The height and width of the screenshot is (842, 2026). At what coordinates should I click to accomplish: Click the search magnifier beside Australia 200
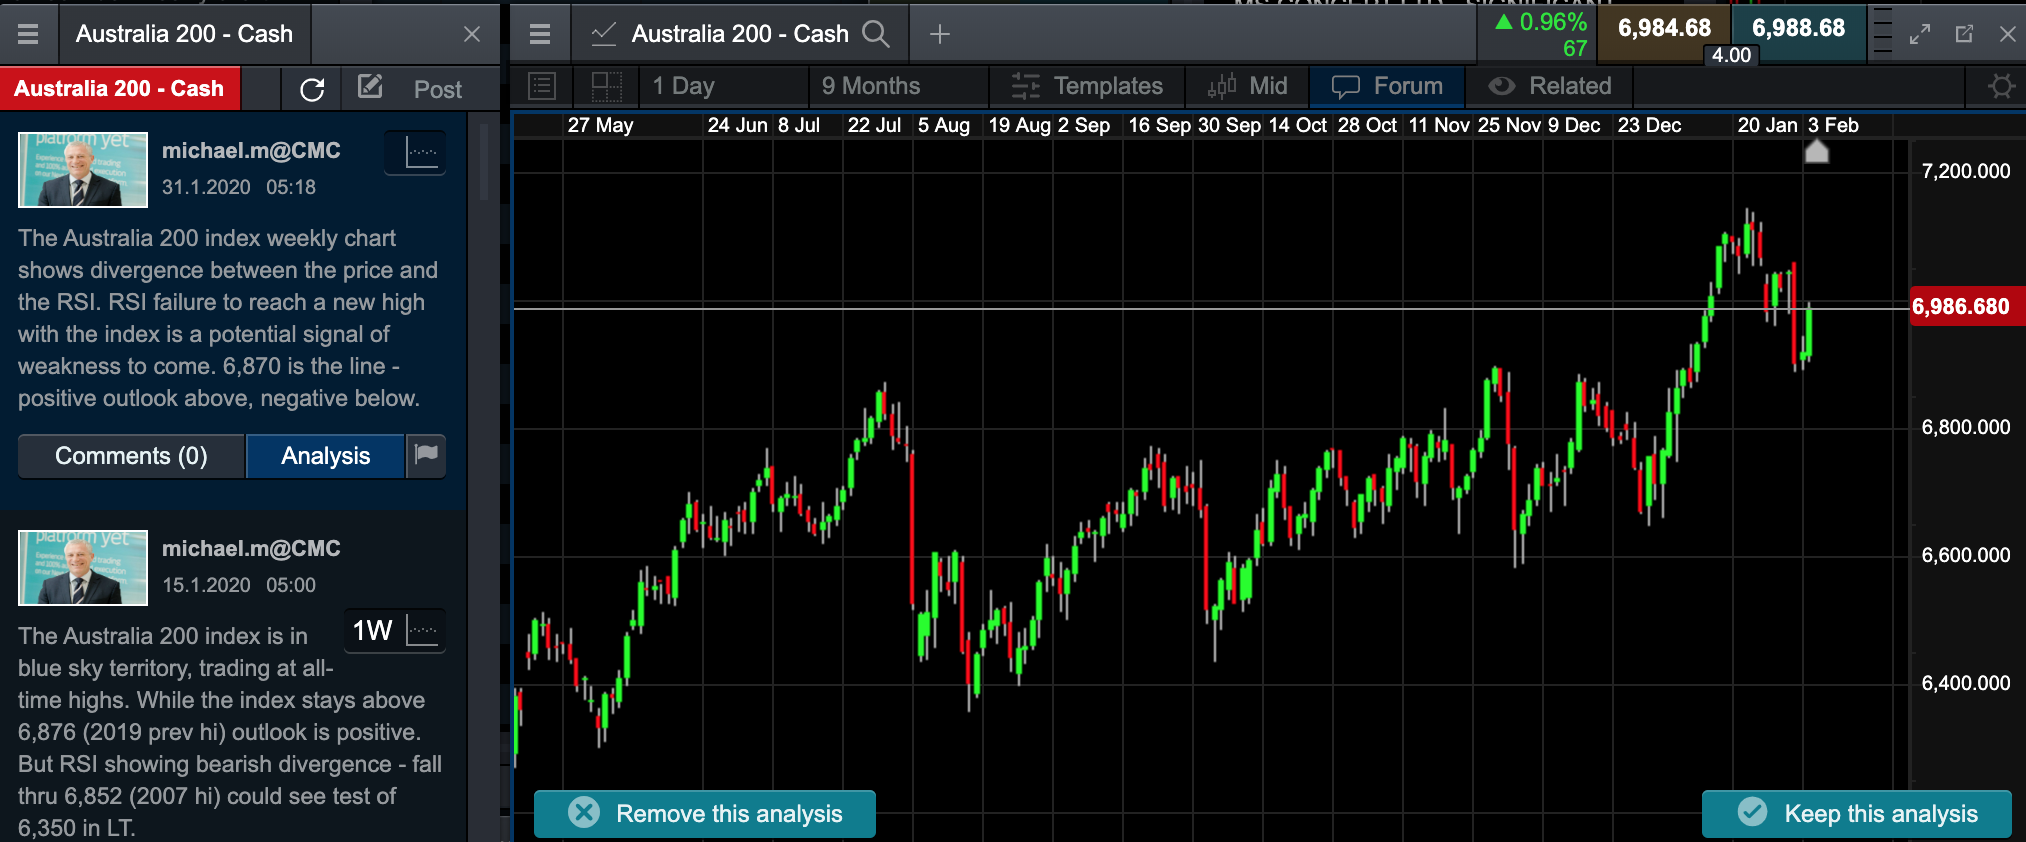[875, 34]
